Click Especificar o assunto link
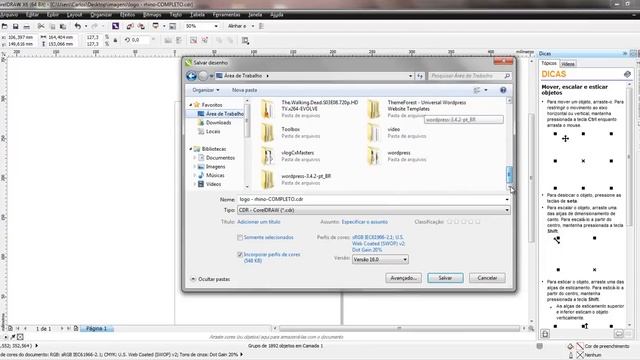Screen dimensions: 640x360 click(364, 222)
